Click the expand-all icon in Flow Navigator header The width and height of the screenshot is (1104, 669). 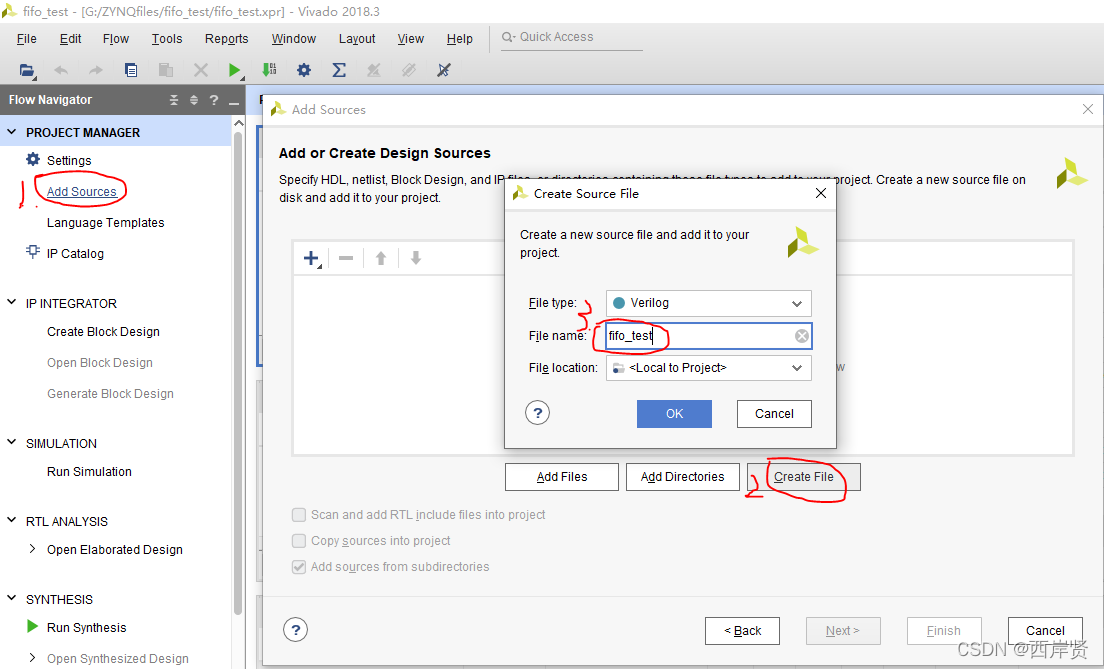[x=194, y=100]
